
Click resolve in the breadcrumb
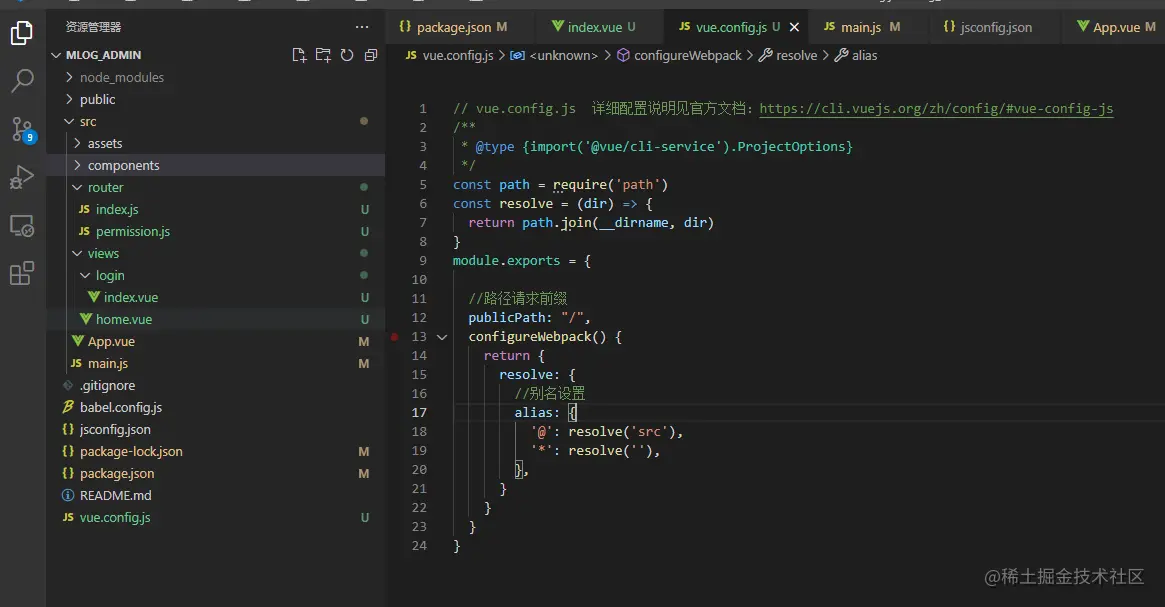pyautogui.click(x=796, y=55)
